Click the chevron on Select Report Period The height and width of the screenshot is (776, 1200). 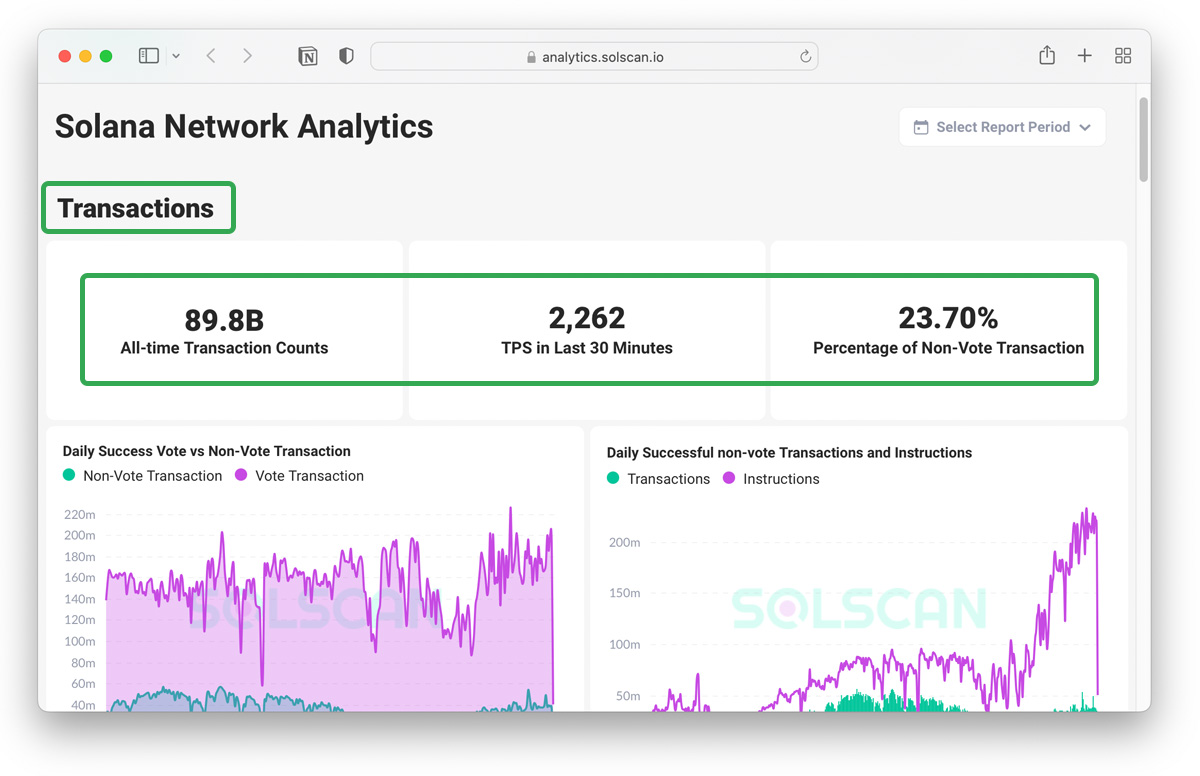click(x=1086, y=128)
